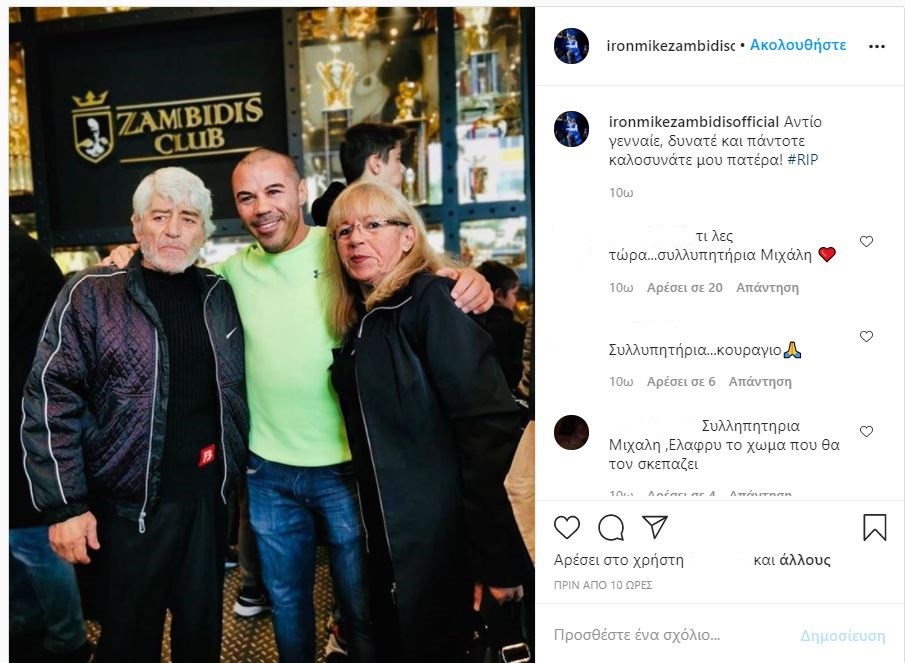Like the post with the heart icon
The width and height of the screenshot is (905, 663).
(x=566, y=527)
